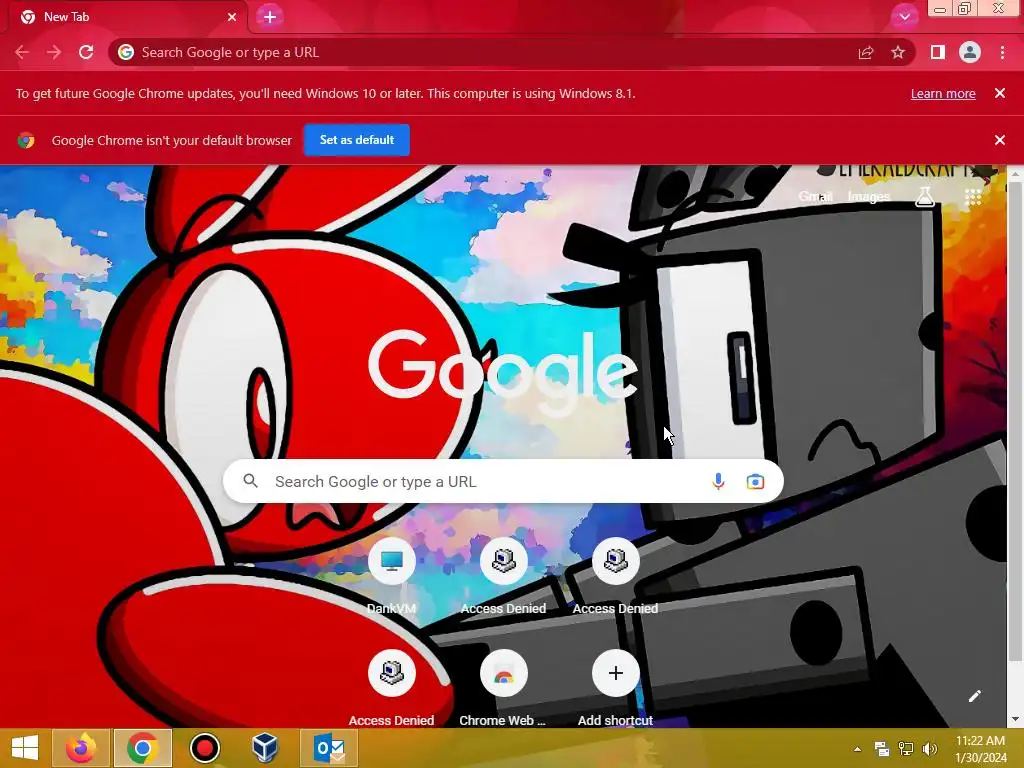Customize this page with the pencil icon
The image size is (1024, 768).
974,696
